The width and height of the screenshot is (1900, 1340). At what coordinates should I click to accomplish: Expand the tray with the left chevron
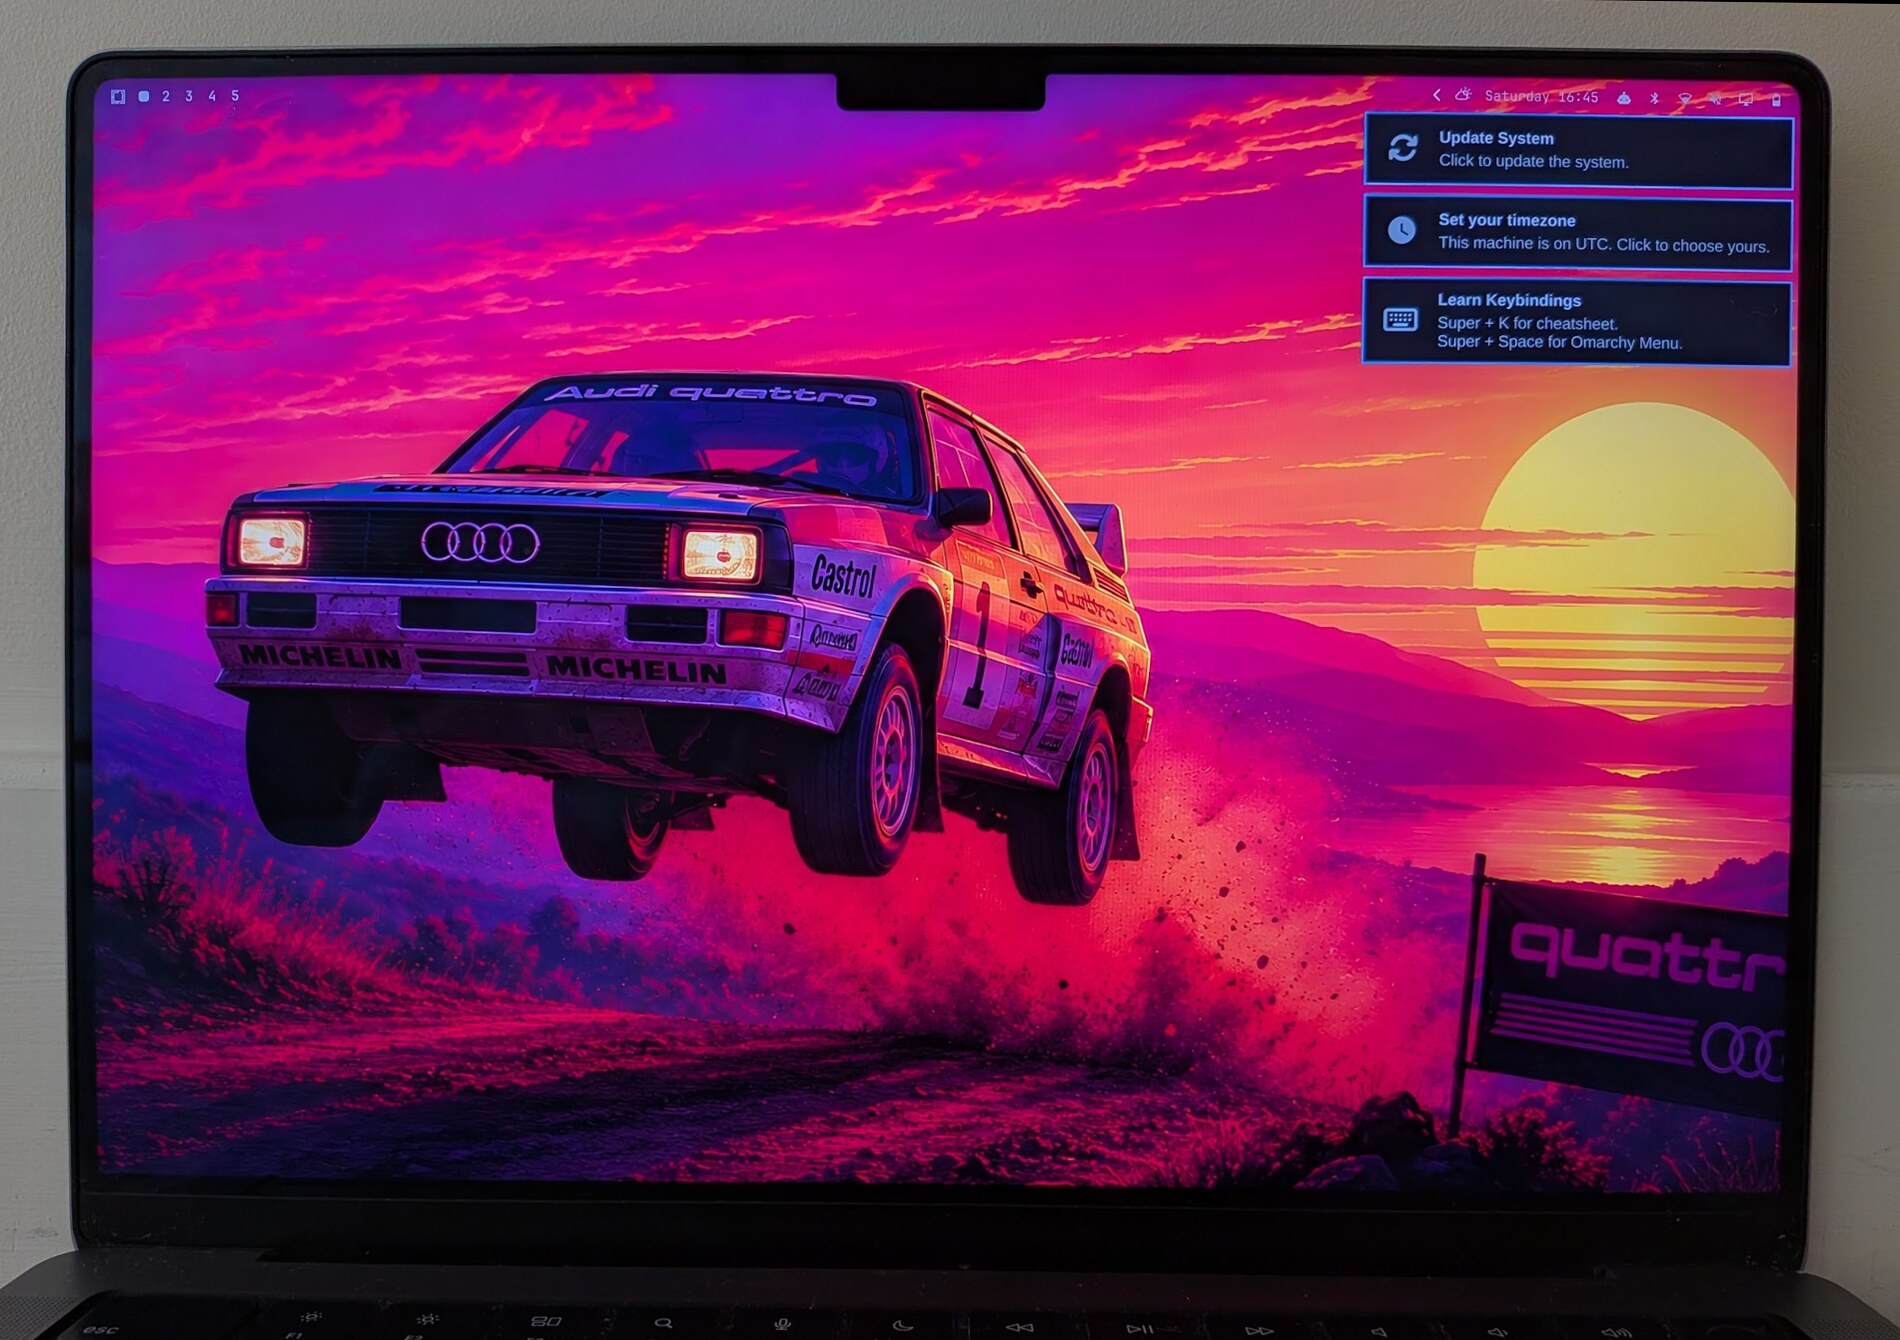(x=1437, y=95)
